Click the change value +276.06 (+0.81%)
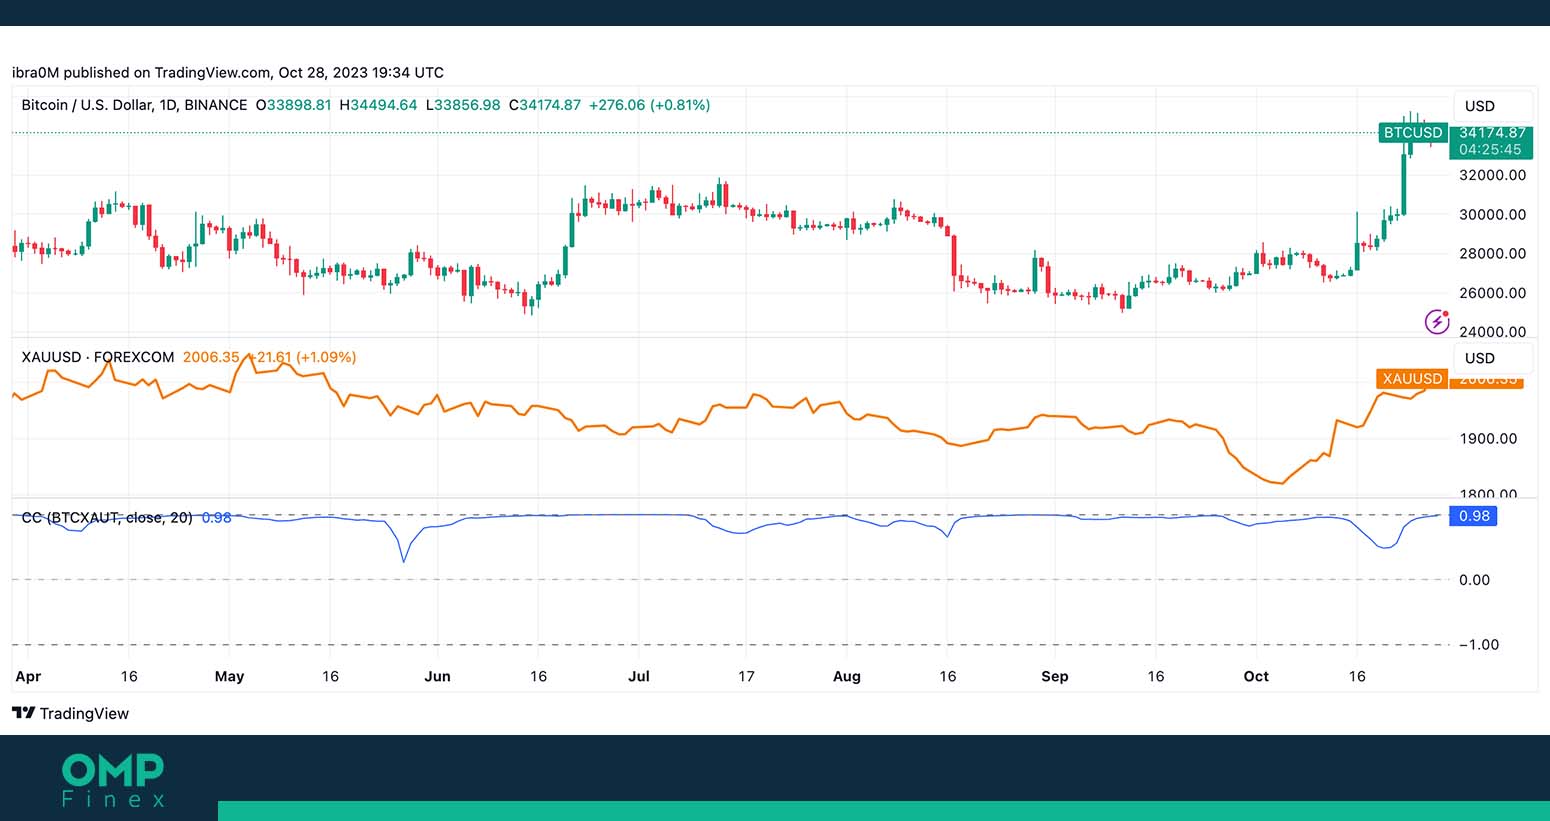Image resolution: width=1550 pixels, height=821 pixels. click(x=650, y=105)
